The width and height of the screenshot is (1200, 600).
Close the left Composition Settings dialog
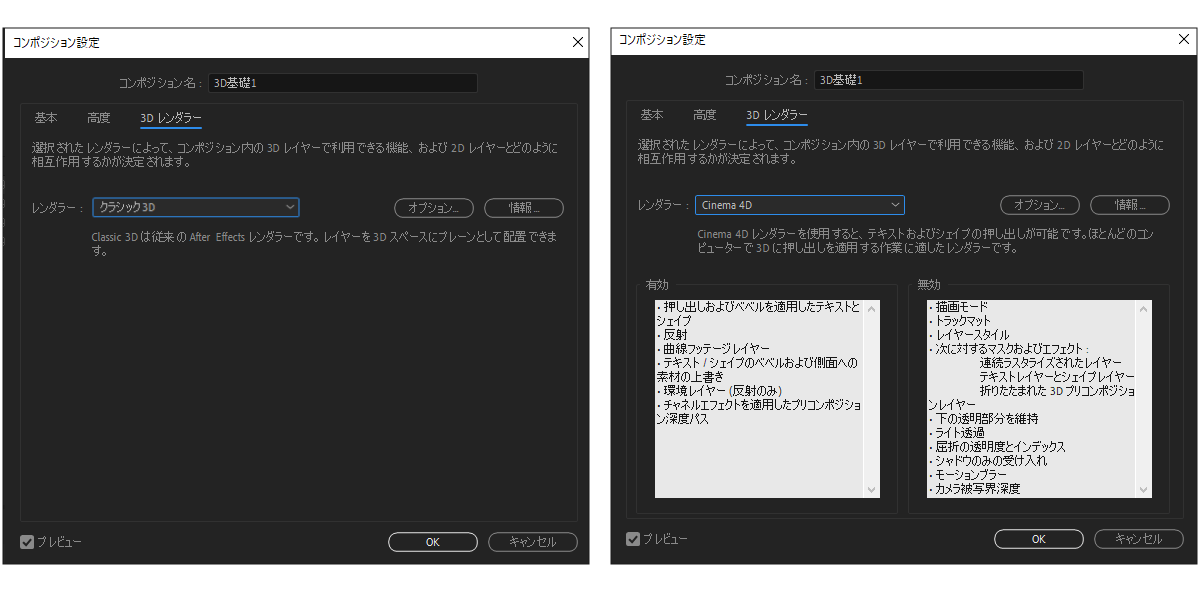tap(577, 42)
